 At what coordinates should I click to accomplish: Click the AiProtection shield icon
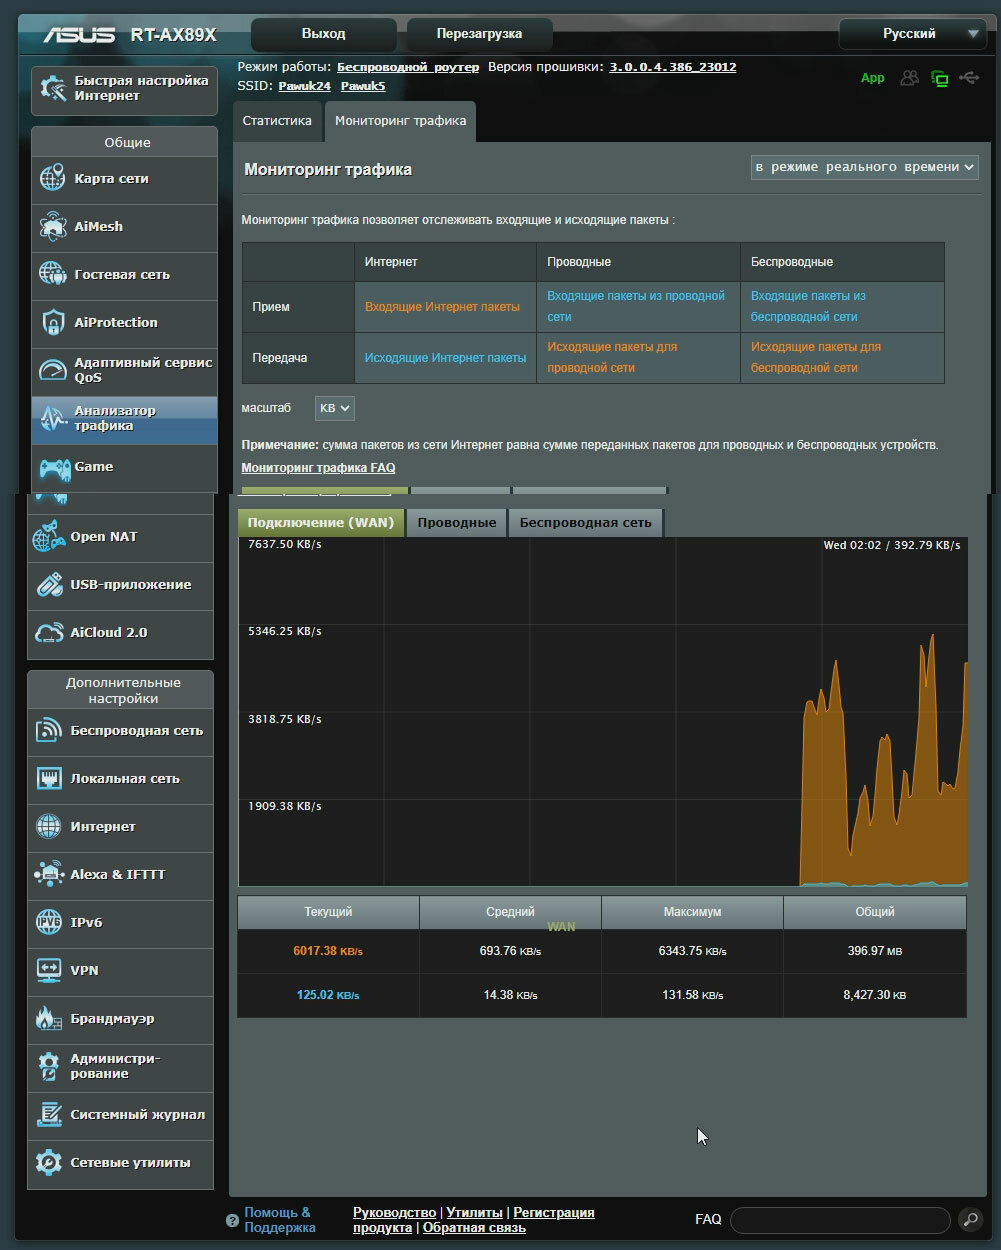point(52,323)
